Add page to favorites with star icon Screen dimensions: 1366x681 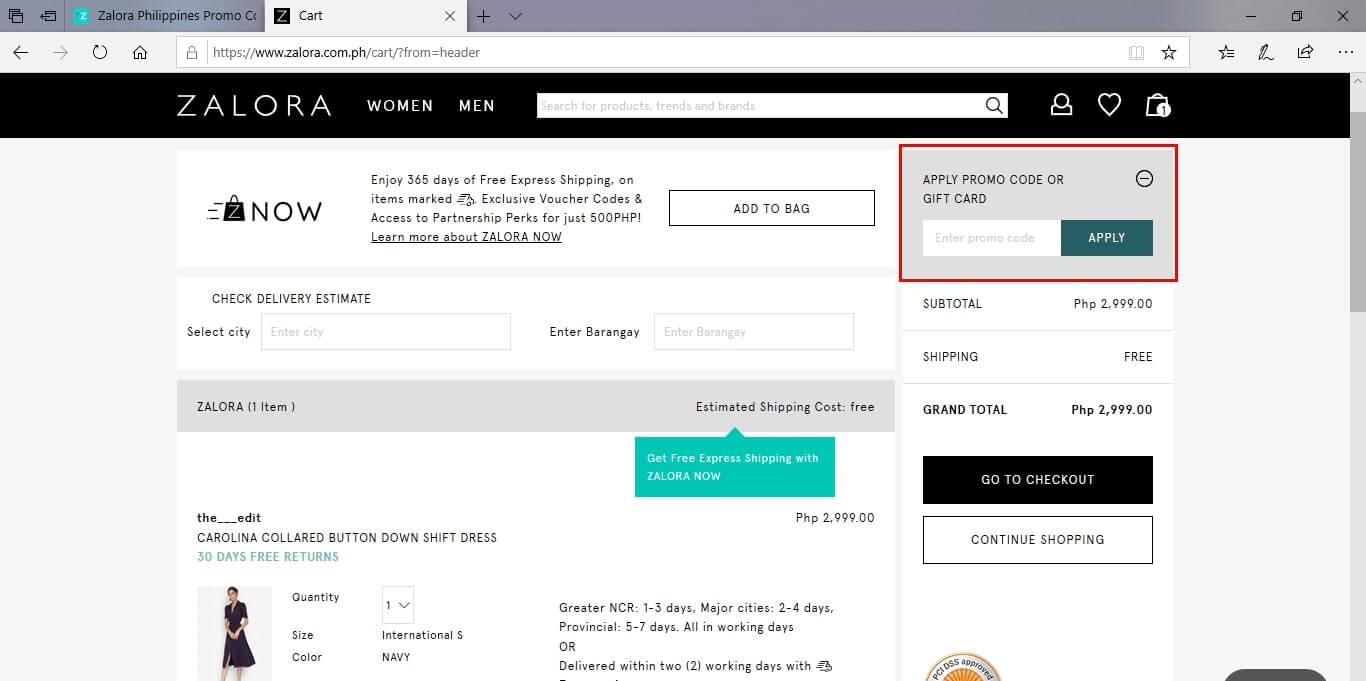(1168, 52)
